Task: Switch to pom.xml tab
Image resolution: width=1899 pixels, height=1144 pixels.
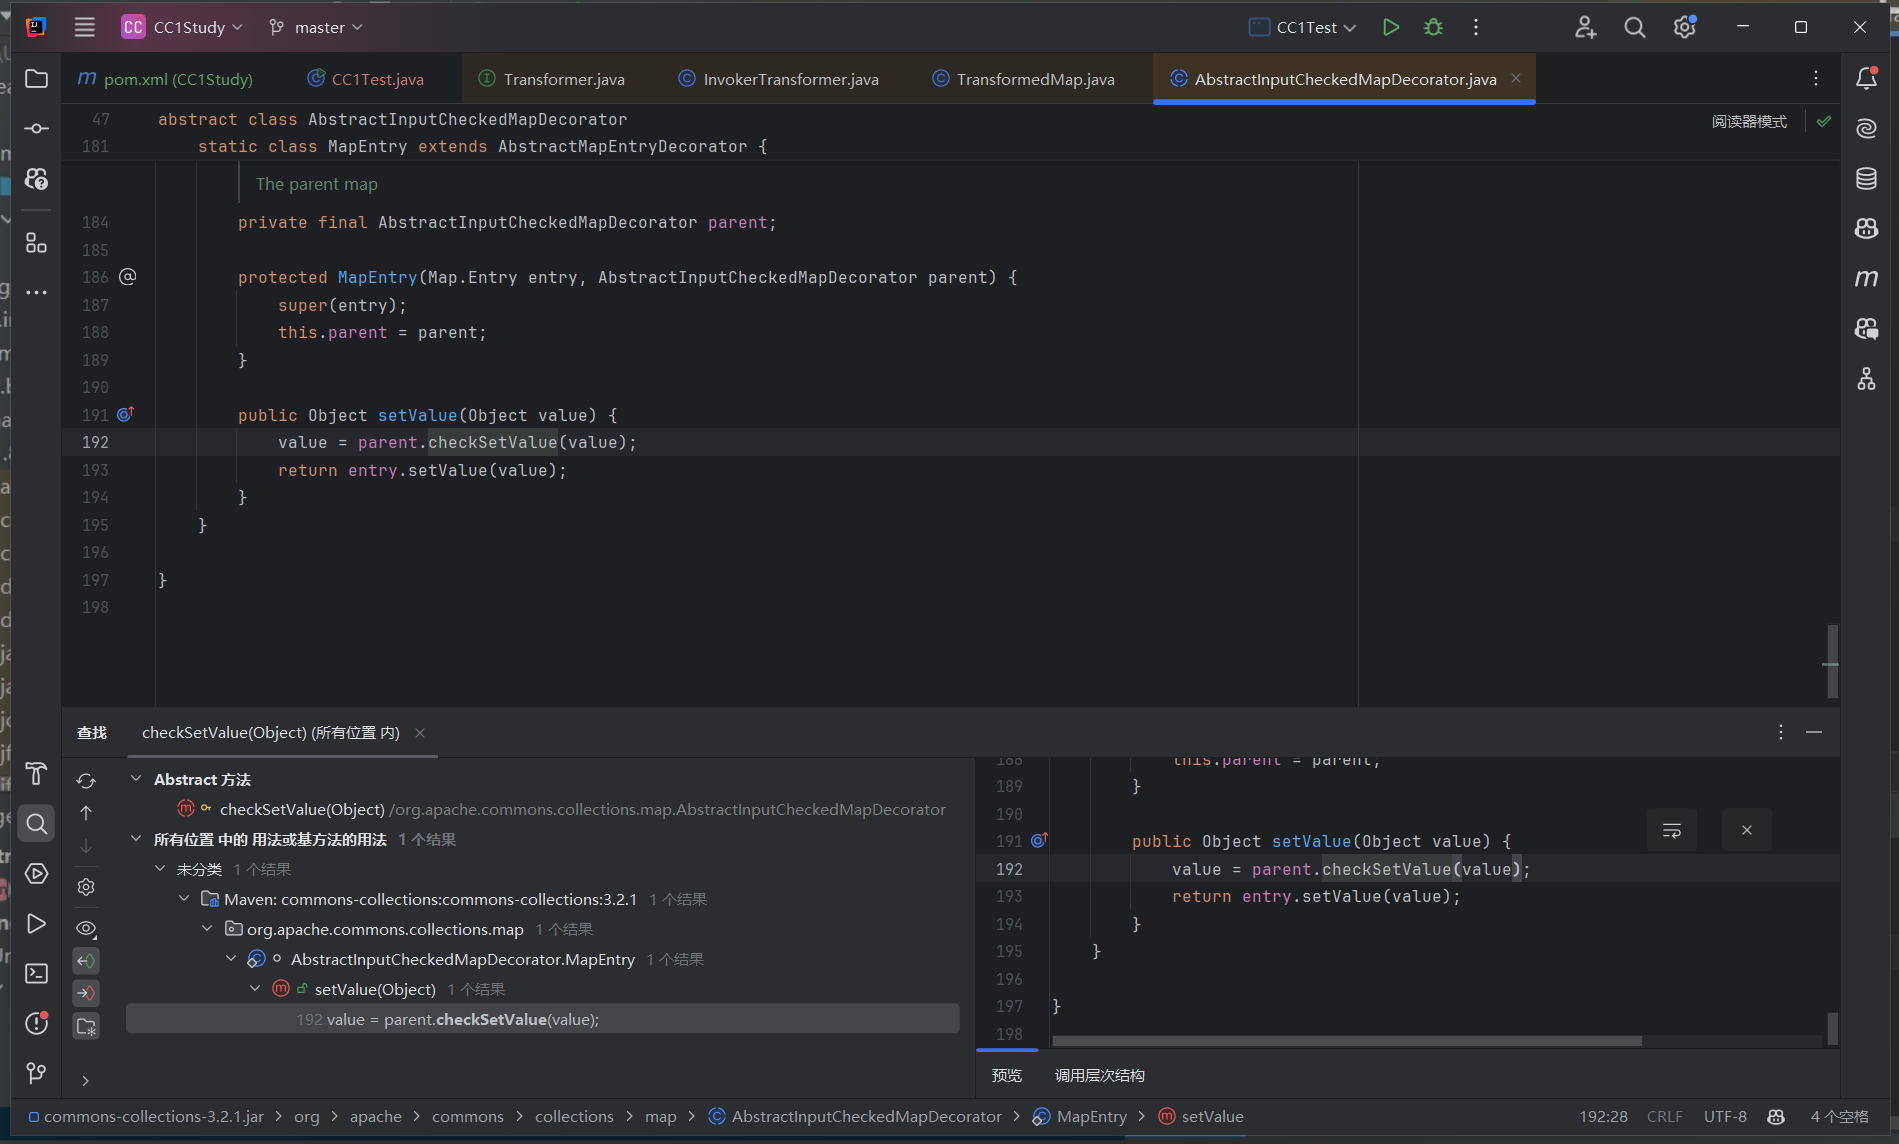Action: 165,79
